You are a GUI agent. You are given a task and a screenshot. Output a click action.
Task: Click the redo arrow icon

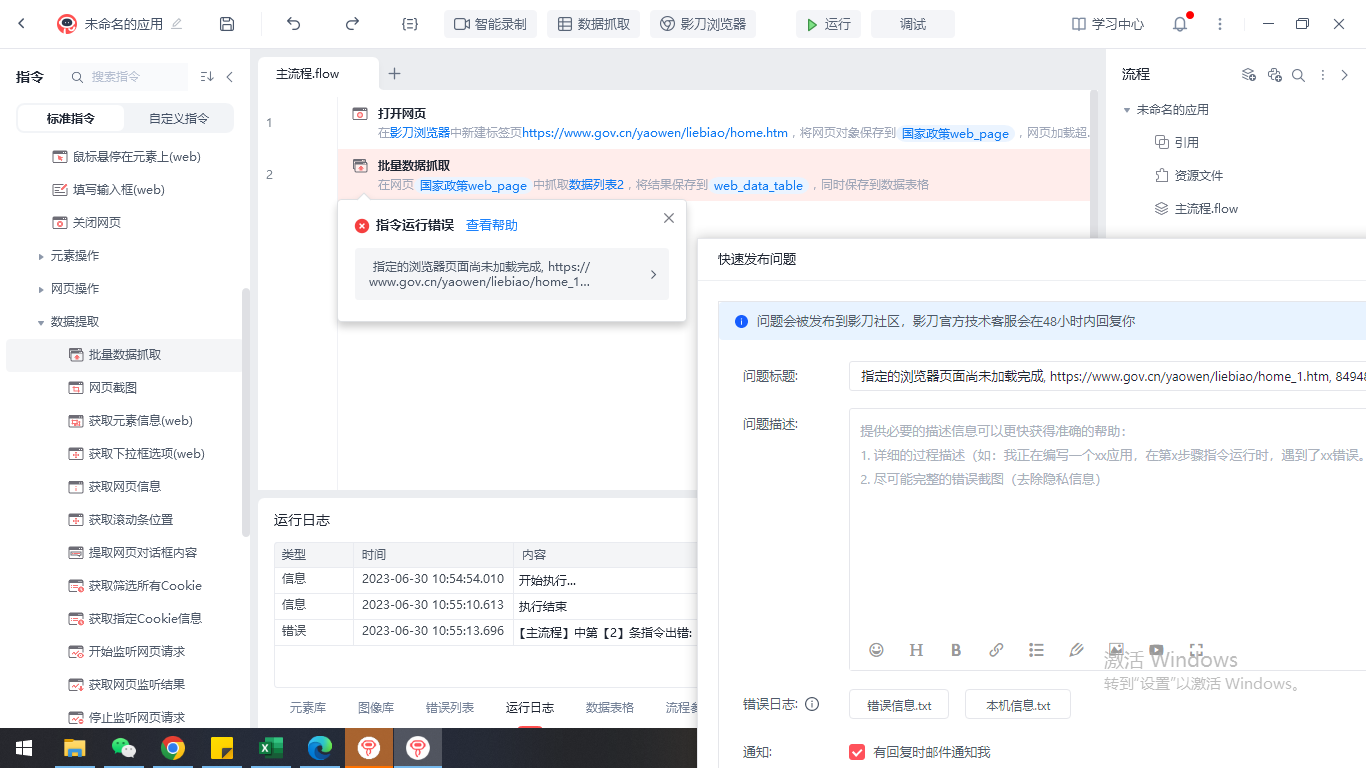pyautogui.click(x=352, y=24)
